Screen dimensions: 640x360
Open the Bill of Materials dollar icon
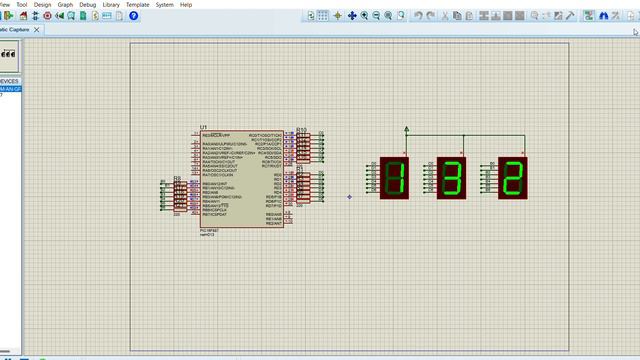tap(95, 16)
